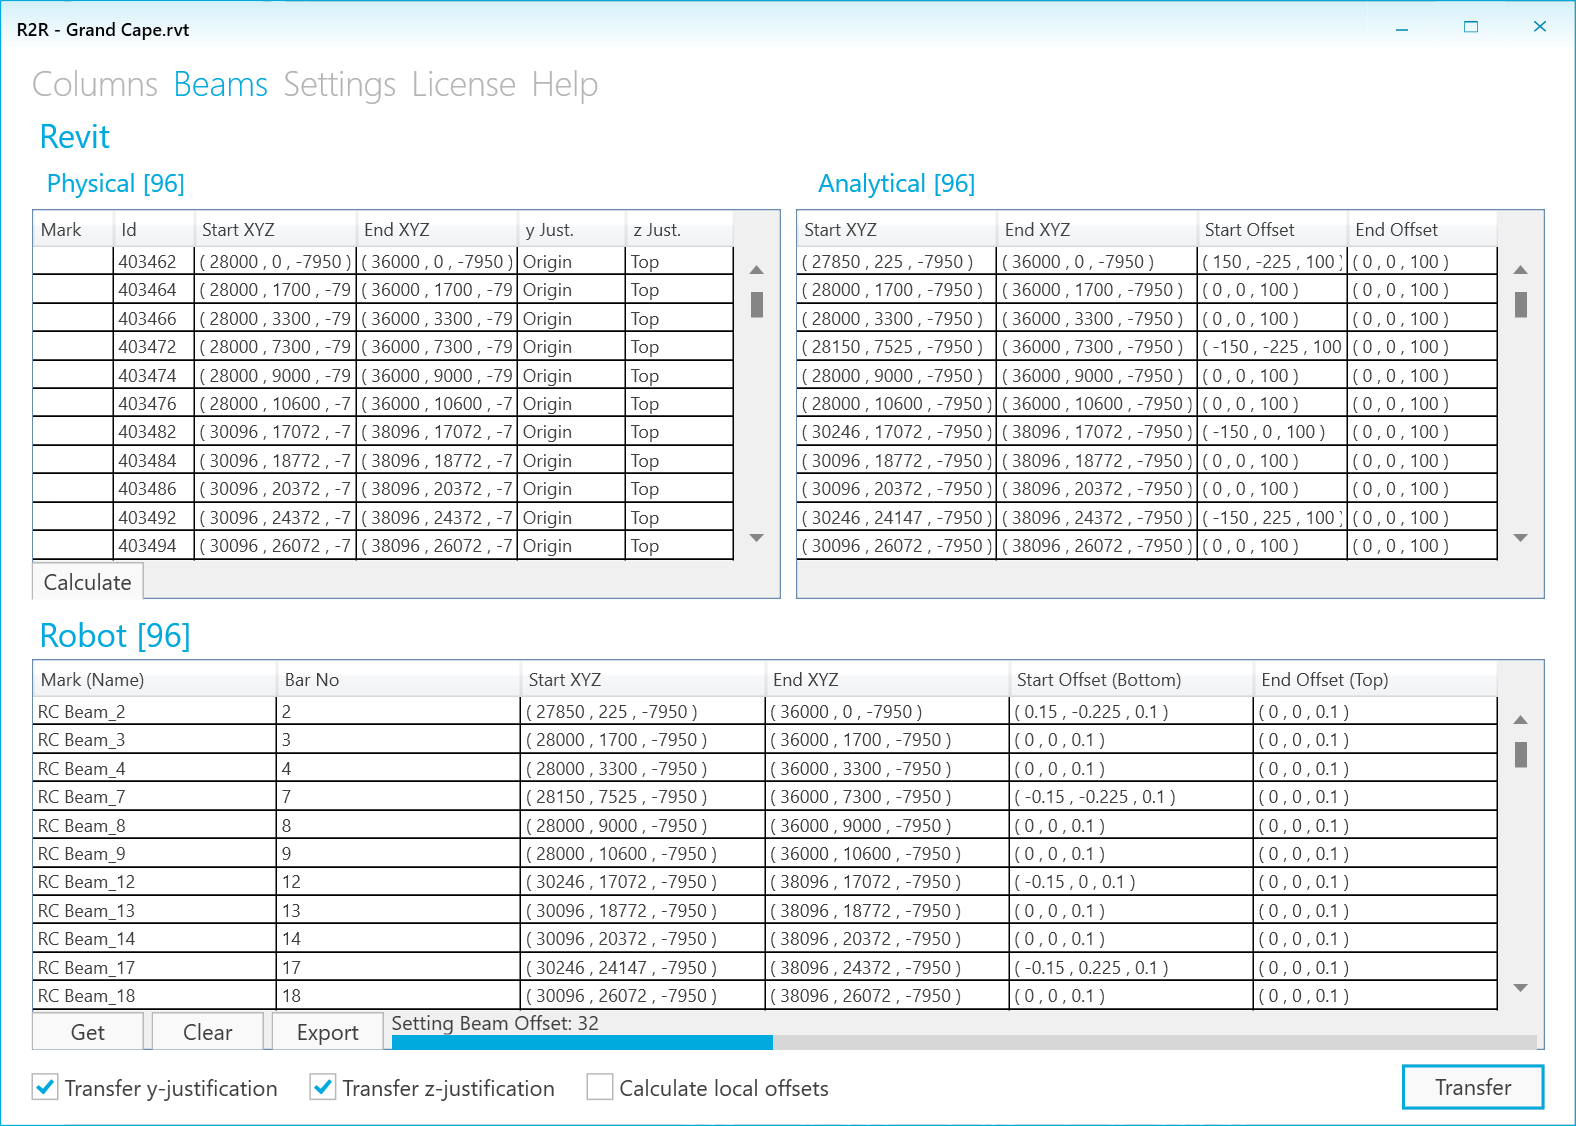Select the RC Beam_3 row in Robot table
This screenshot has width=1576, height=1126.
coord(765,740)
